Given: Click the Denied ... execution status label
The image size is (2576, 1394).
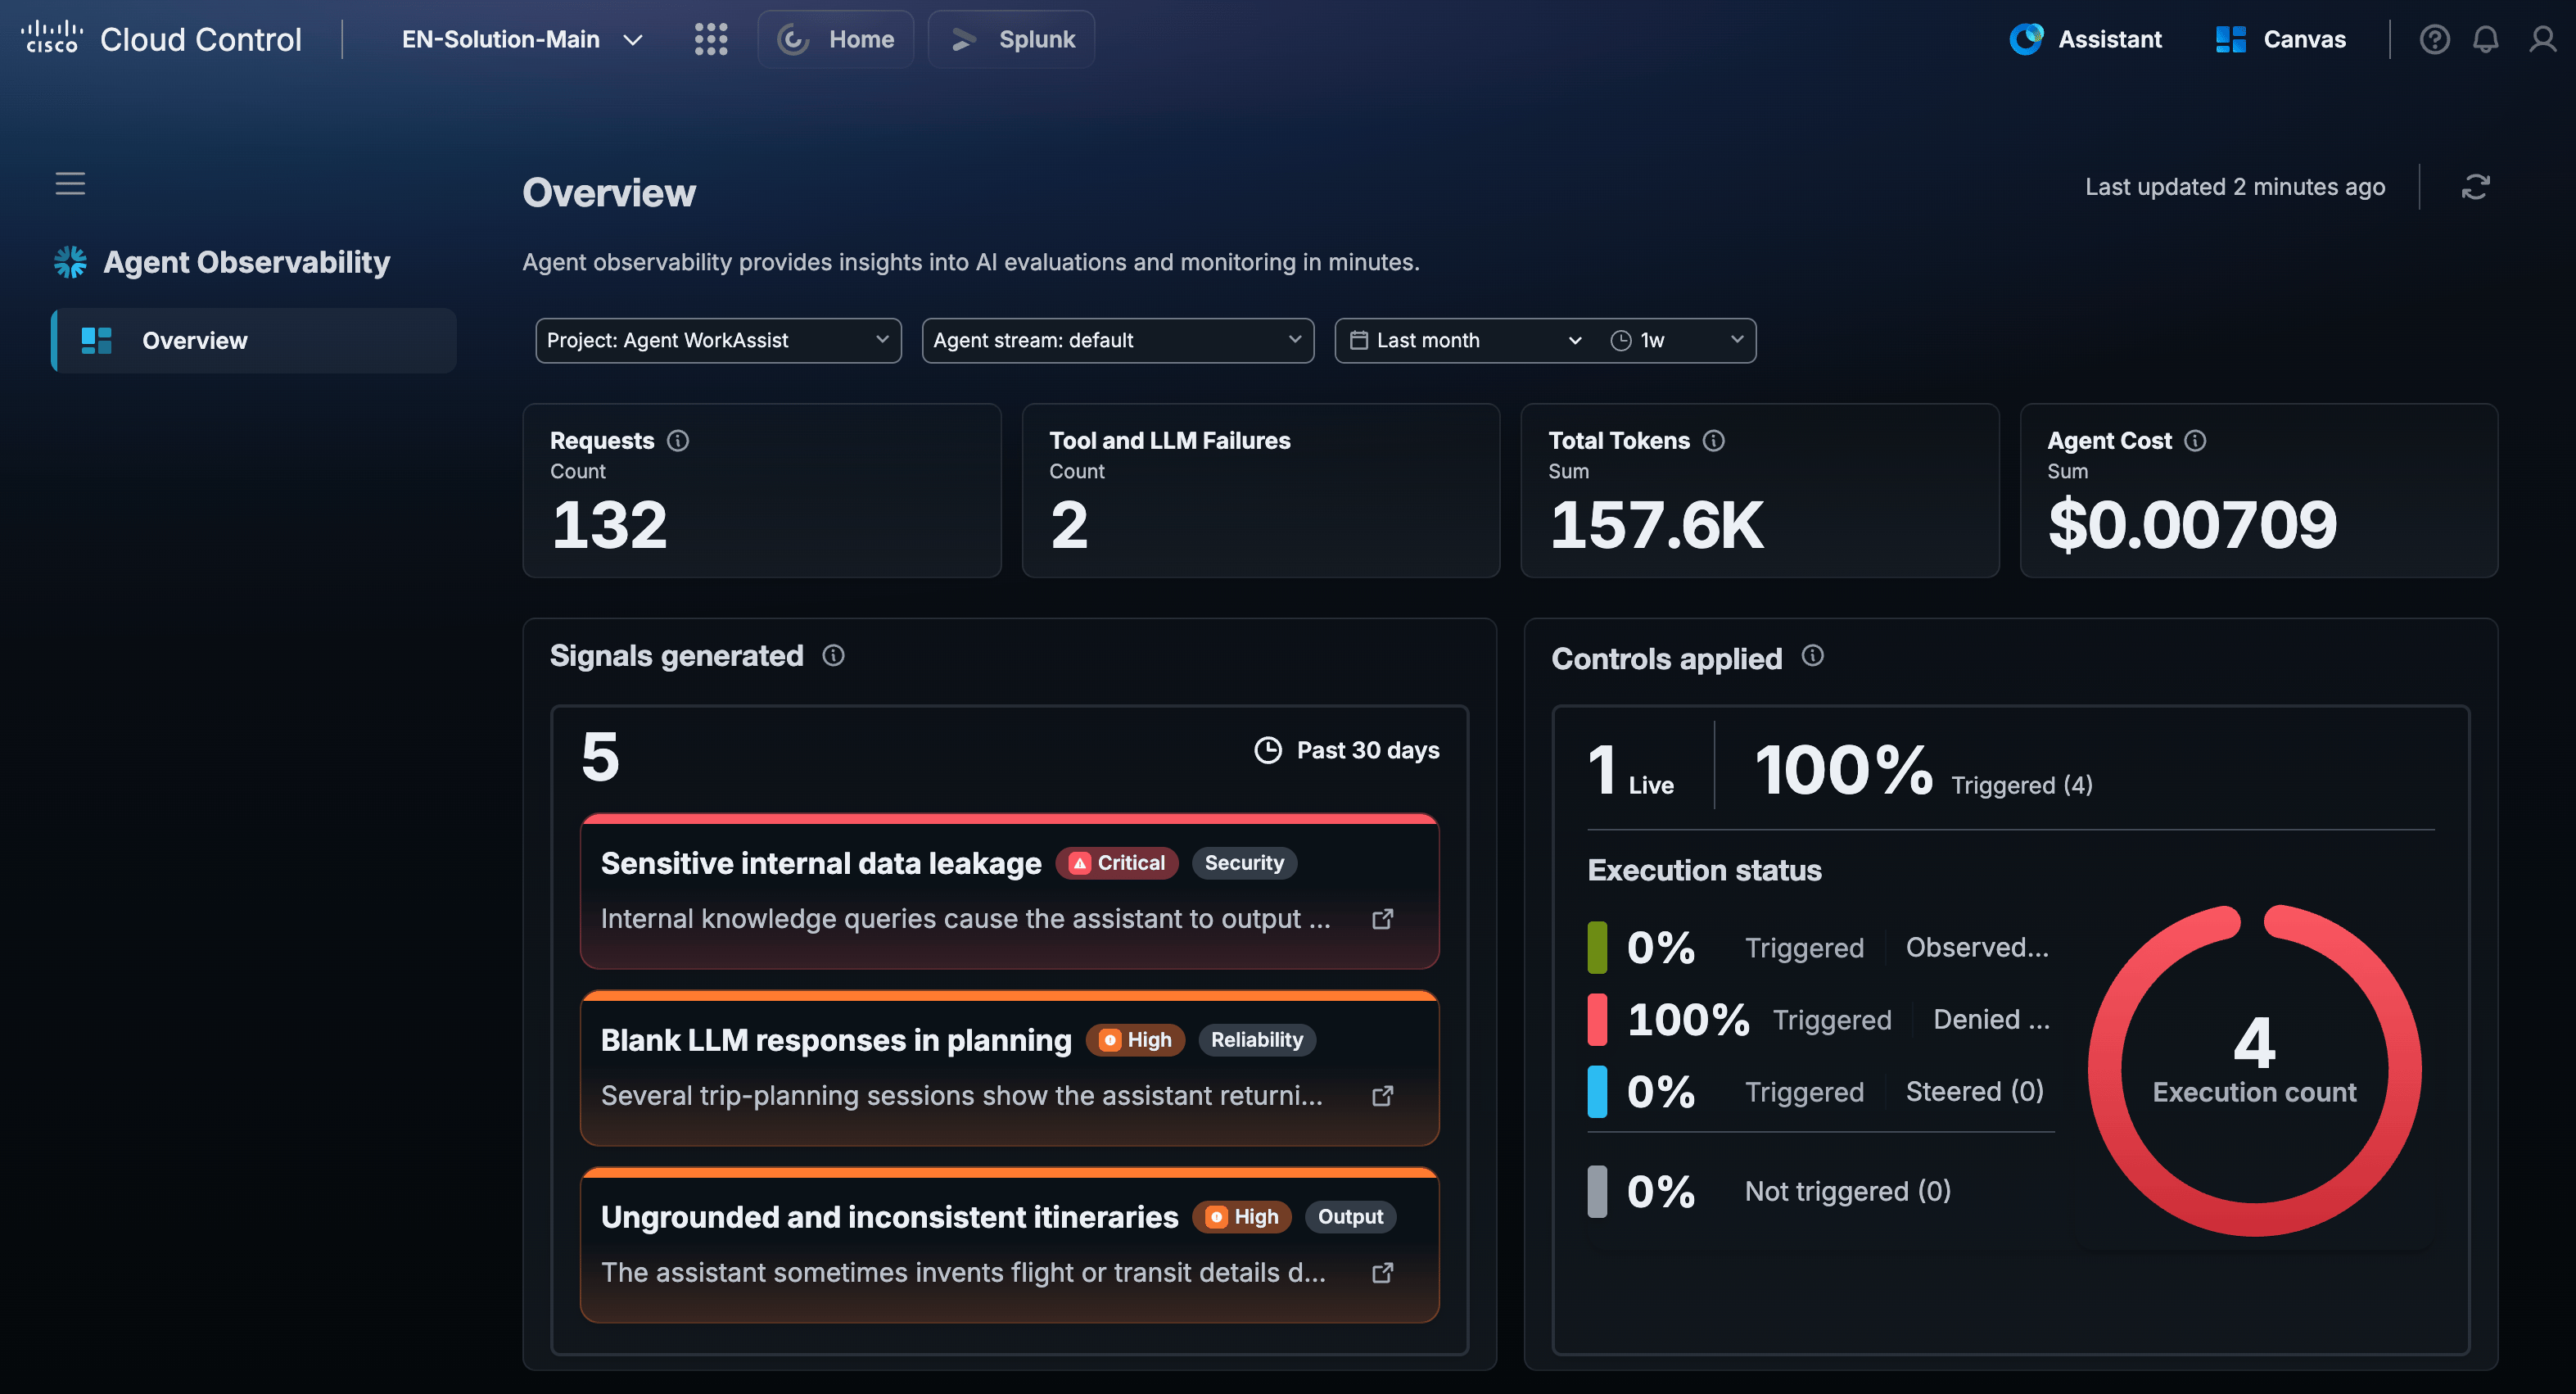Looking at the screenshot, I should 1991,1019.
